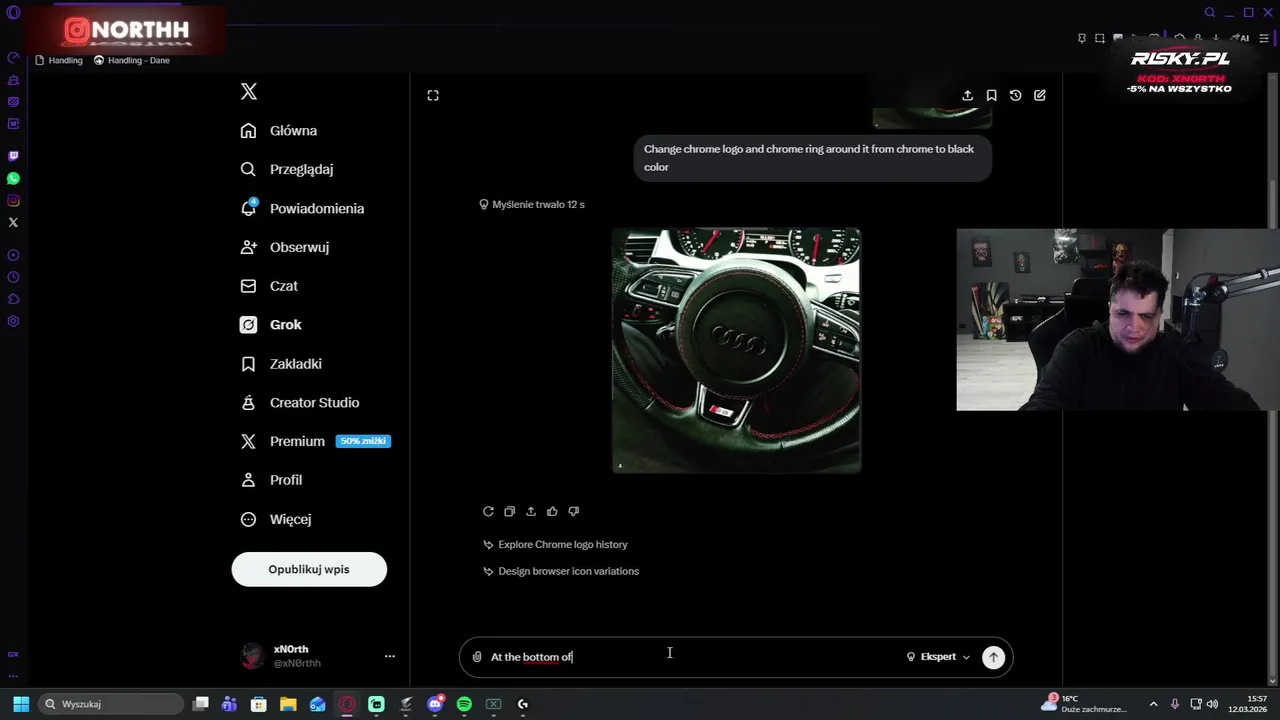This screenshot has width=1280, height=720.
Task: Open Więcej more menu
Action: pos(275,519)
